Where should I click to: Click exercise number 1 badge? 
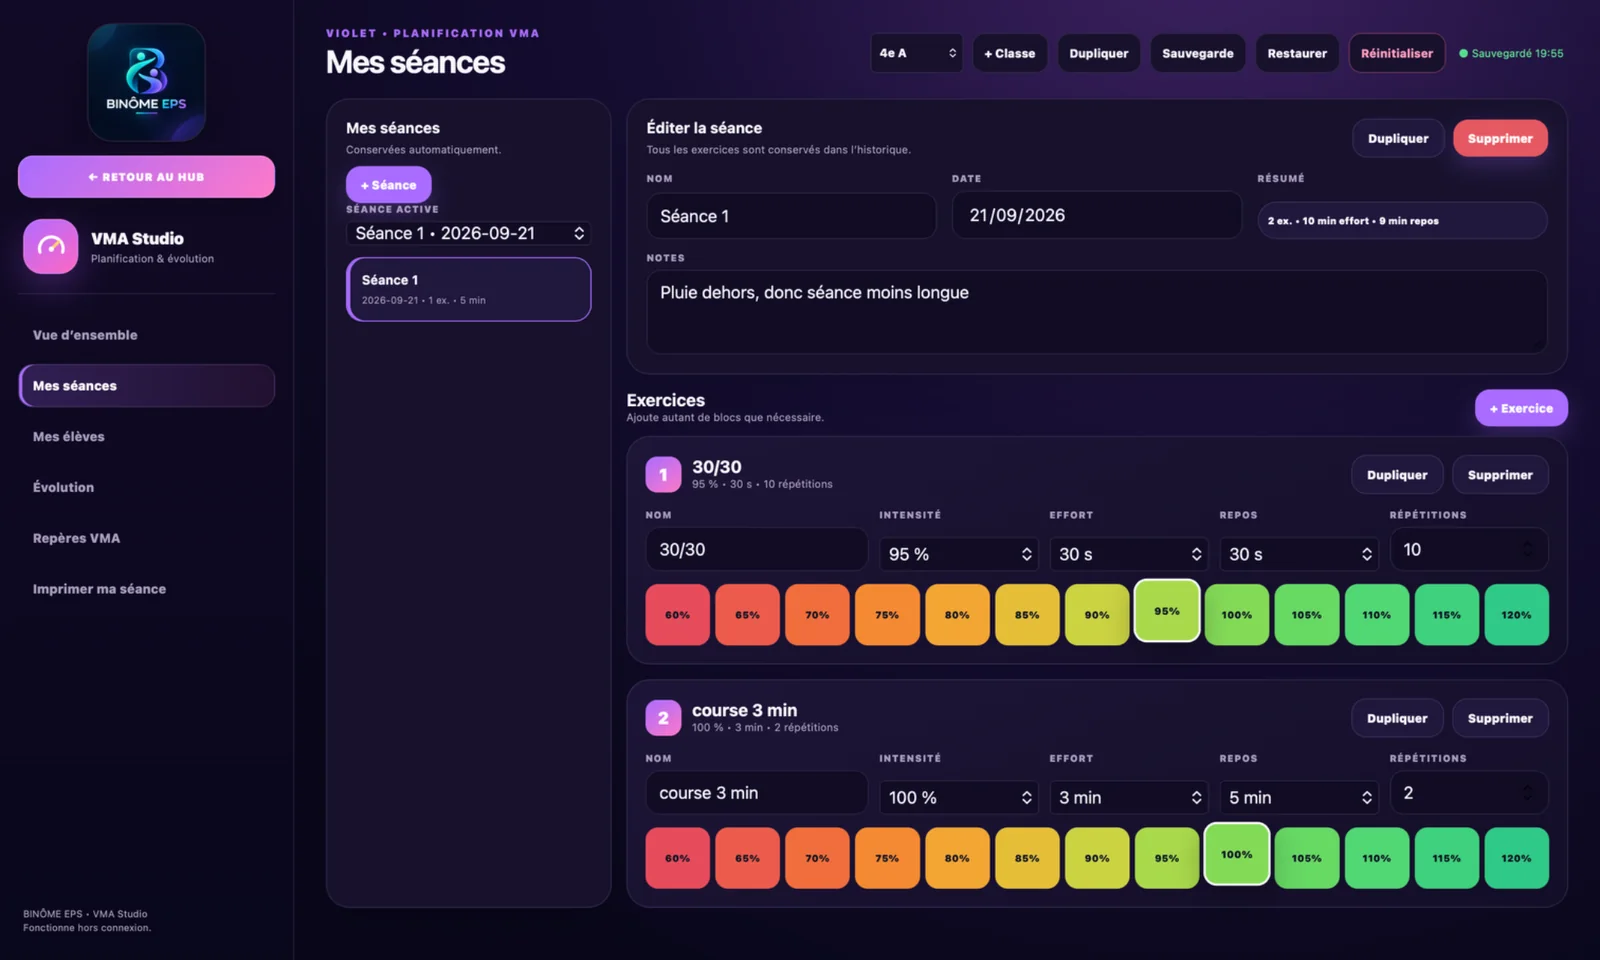663,475
